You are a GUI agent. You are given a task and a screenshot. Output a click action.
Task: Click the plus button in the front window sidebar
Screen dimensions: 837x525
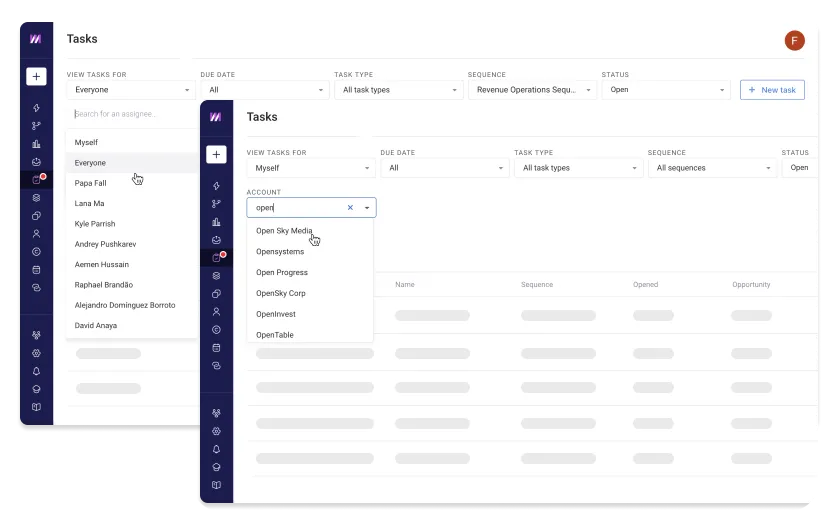(x=216, y=155)
